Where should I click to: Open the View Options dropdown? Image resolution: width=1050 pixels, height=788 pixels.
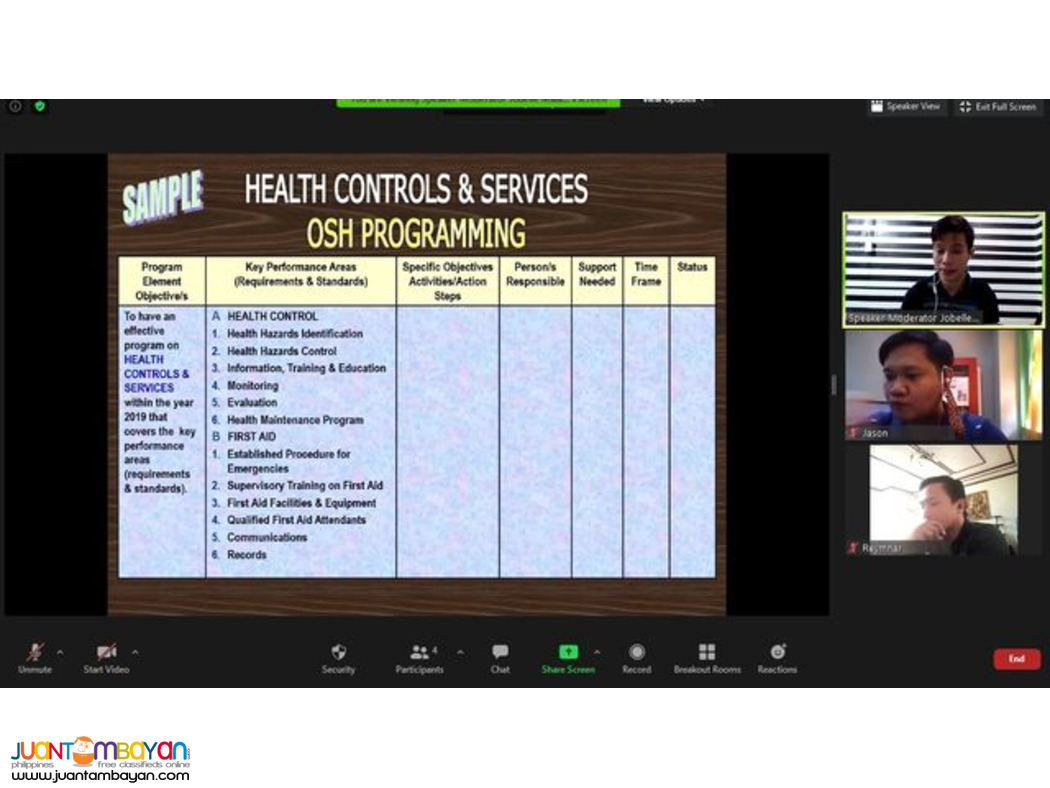[x=675, y=100]
